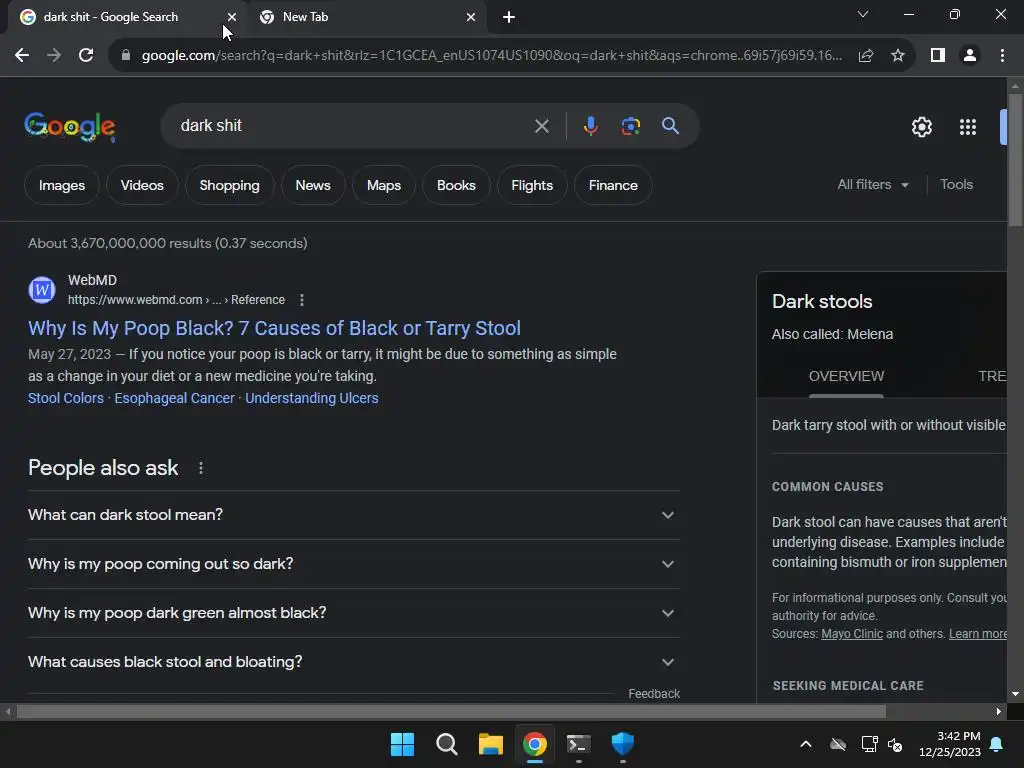Open the Mayo Clinic source link

(852, 634)
